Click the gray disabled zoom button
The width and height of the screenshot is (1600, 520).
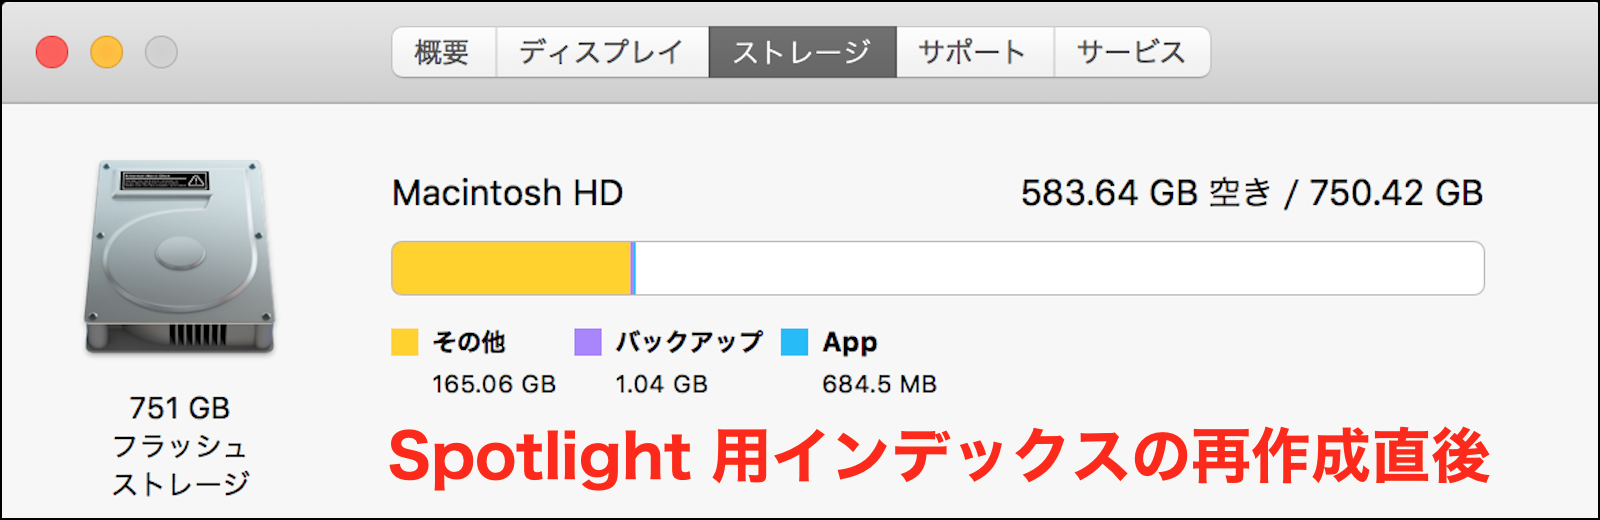[x=161, y=52]
